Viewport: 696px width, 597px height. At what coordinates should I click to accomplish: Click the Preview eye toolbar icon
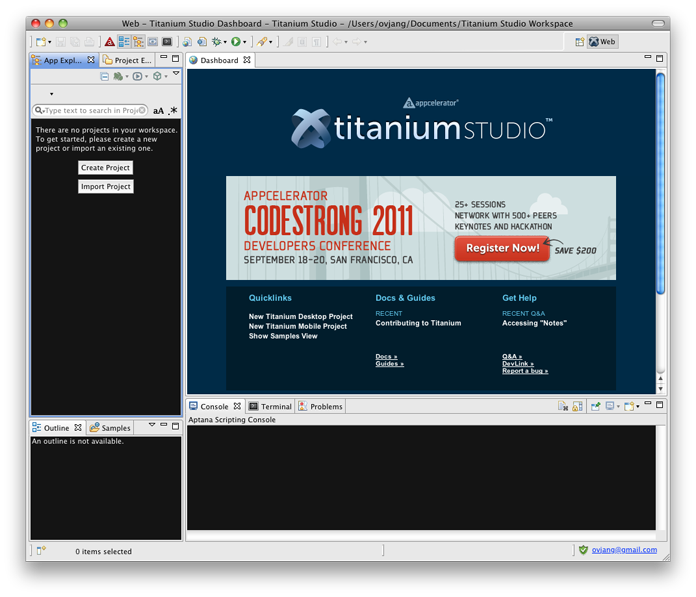click(153, 42)
